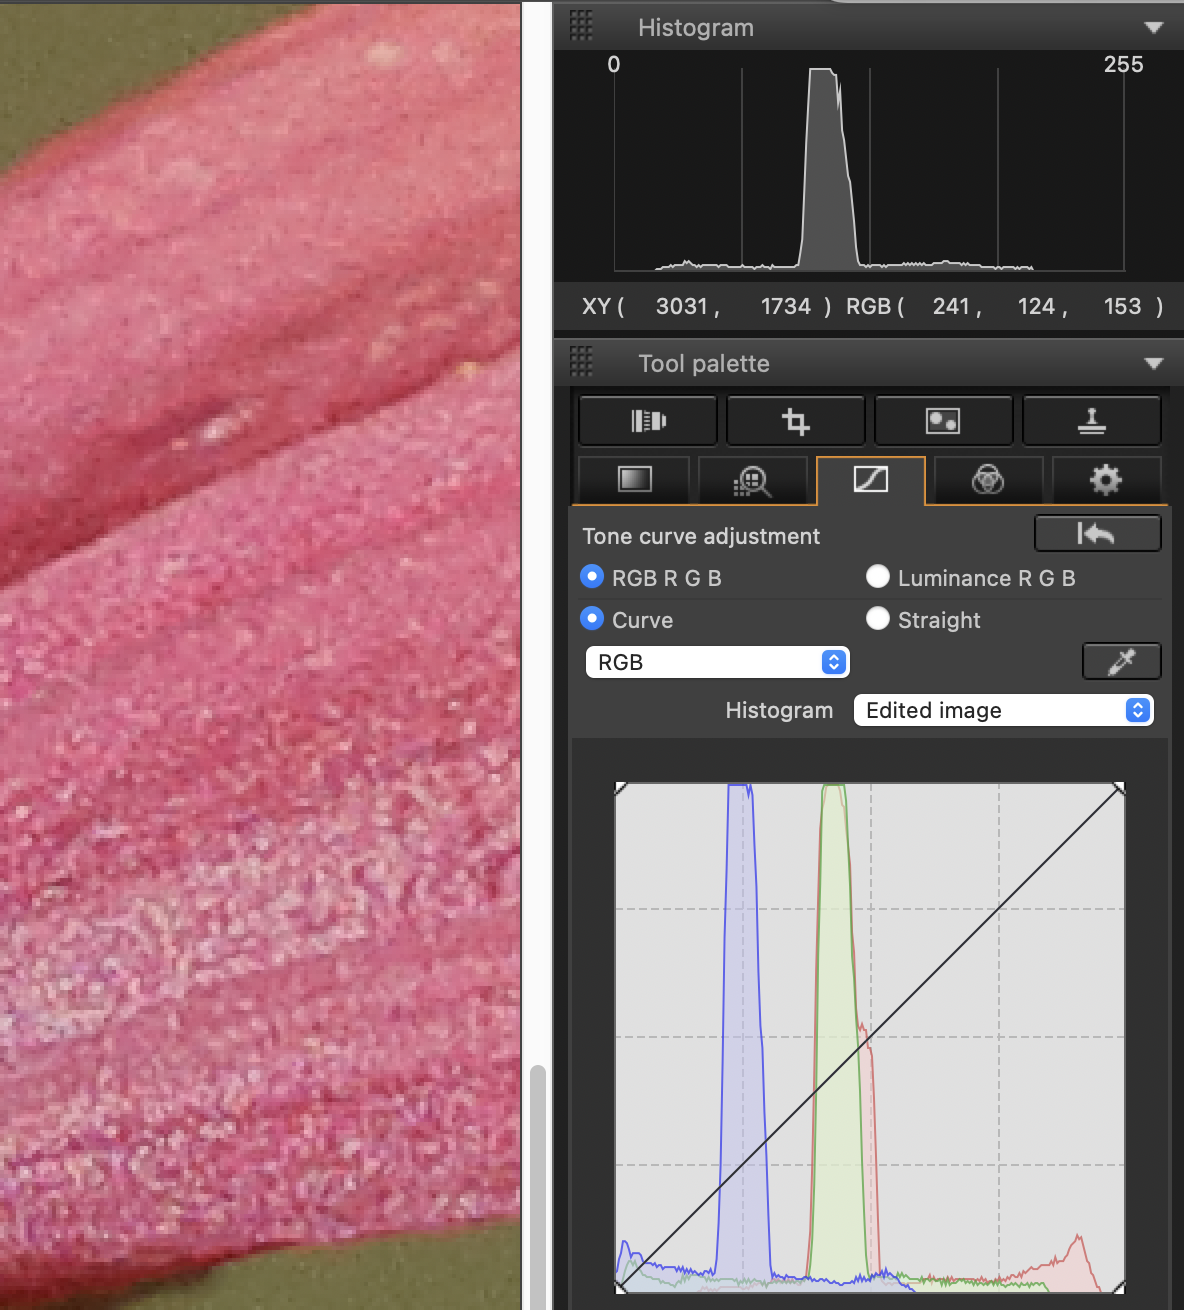Select the RGB R G B radio button
Viewport: 1184px width, 1310px height.
pyautogui.click(x=592, y=577)
